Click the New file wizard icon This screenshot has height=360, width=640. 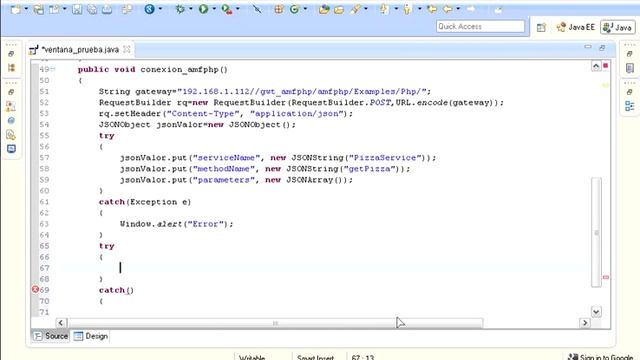click(x=16, y=9)
